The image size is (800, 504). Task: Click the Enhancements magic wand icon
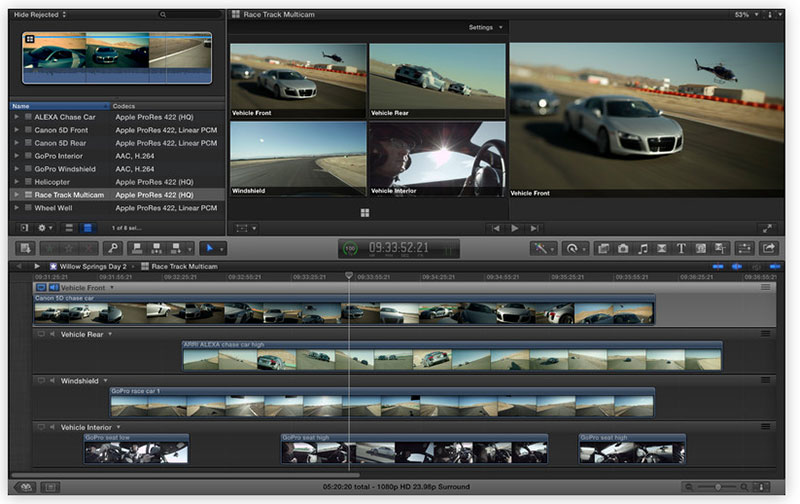click(x=540, y=248)
